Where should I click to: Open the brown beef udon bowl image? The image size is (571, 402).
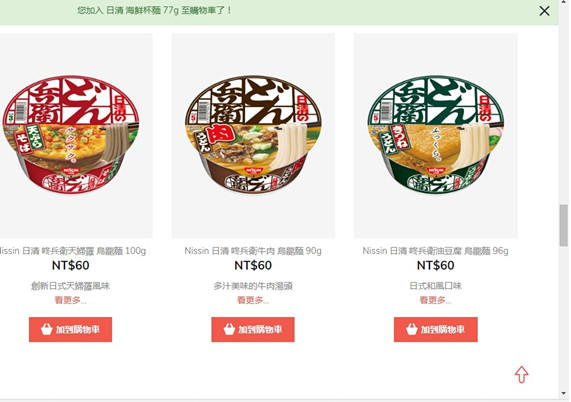(253, 135)
